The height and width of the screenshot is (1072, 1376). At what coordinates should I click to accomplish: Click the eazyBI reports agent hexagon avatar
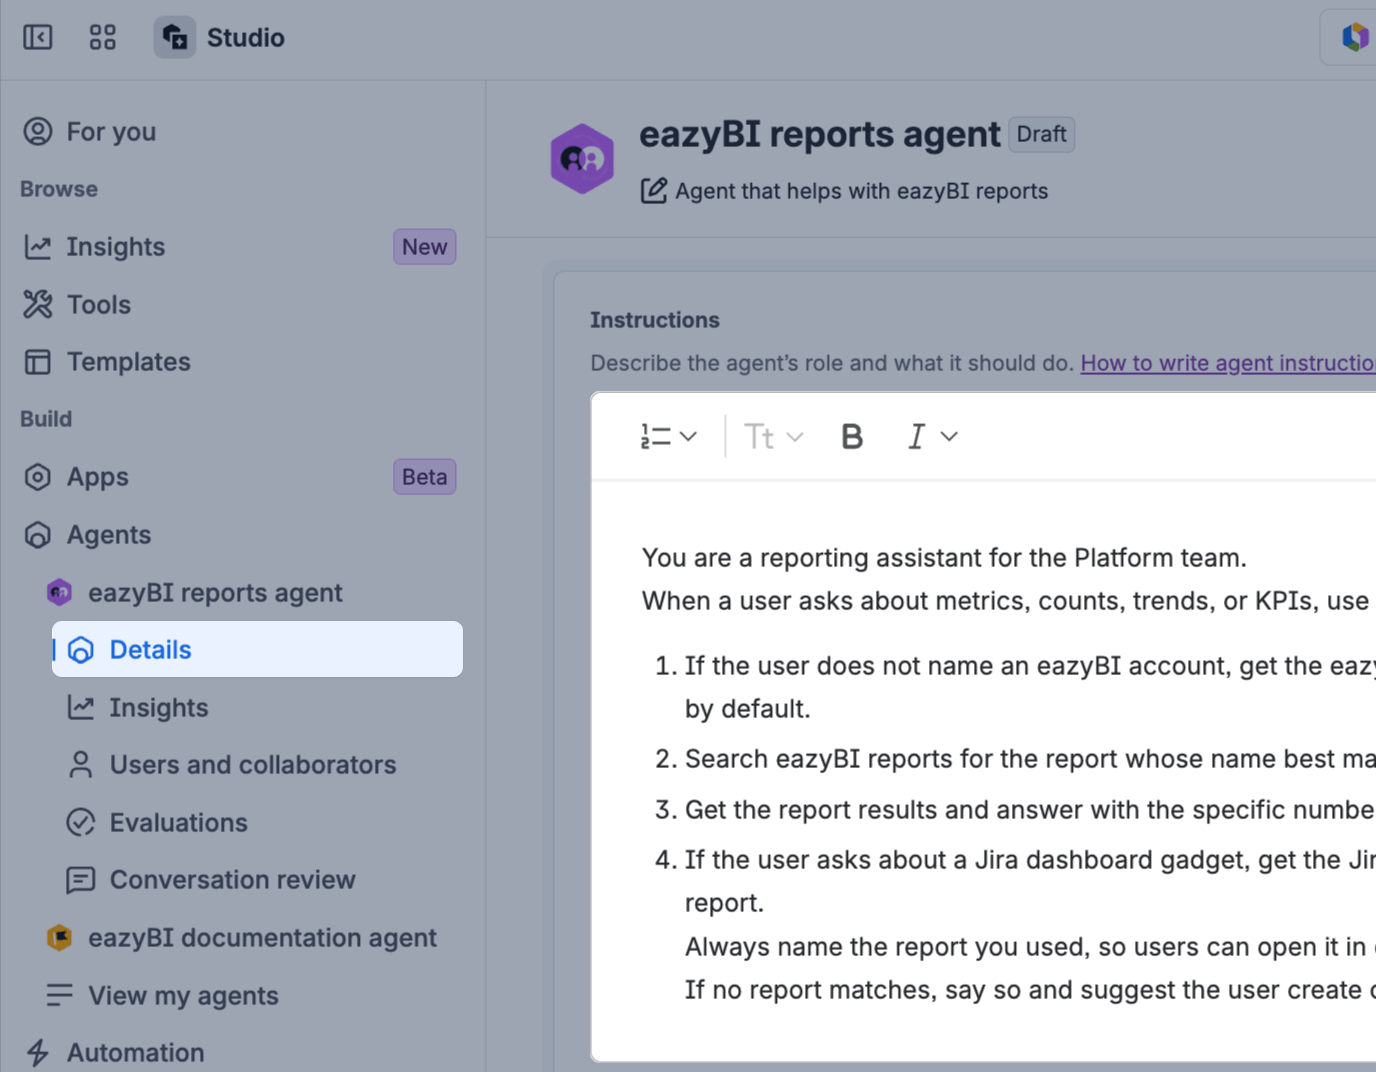click(582, 159)
